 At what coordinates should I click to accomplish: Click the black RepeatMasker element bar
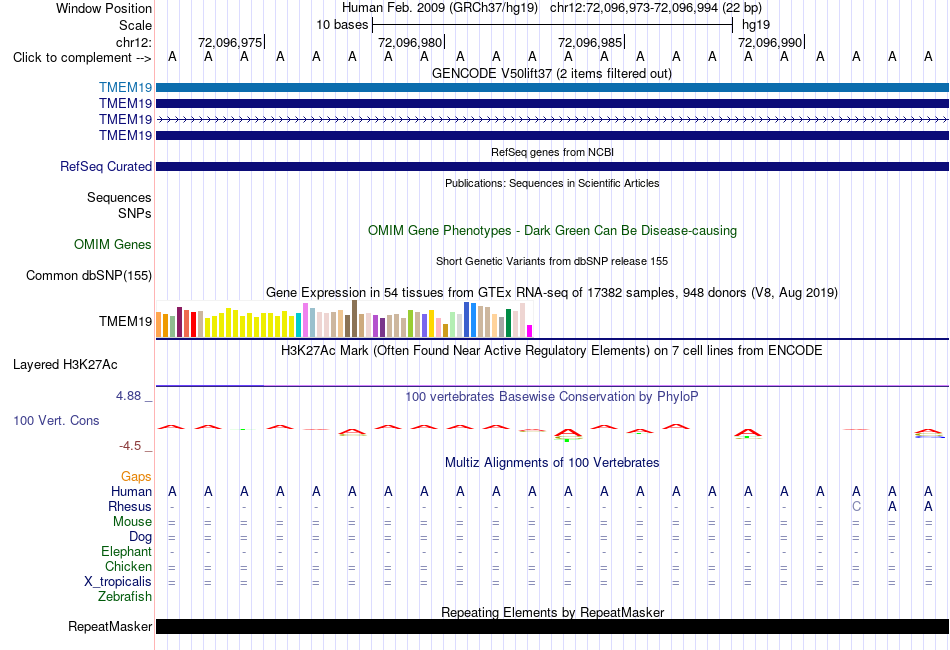pyautogui.click(x=552, y=626)
